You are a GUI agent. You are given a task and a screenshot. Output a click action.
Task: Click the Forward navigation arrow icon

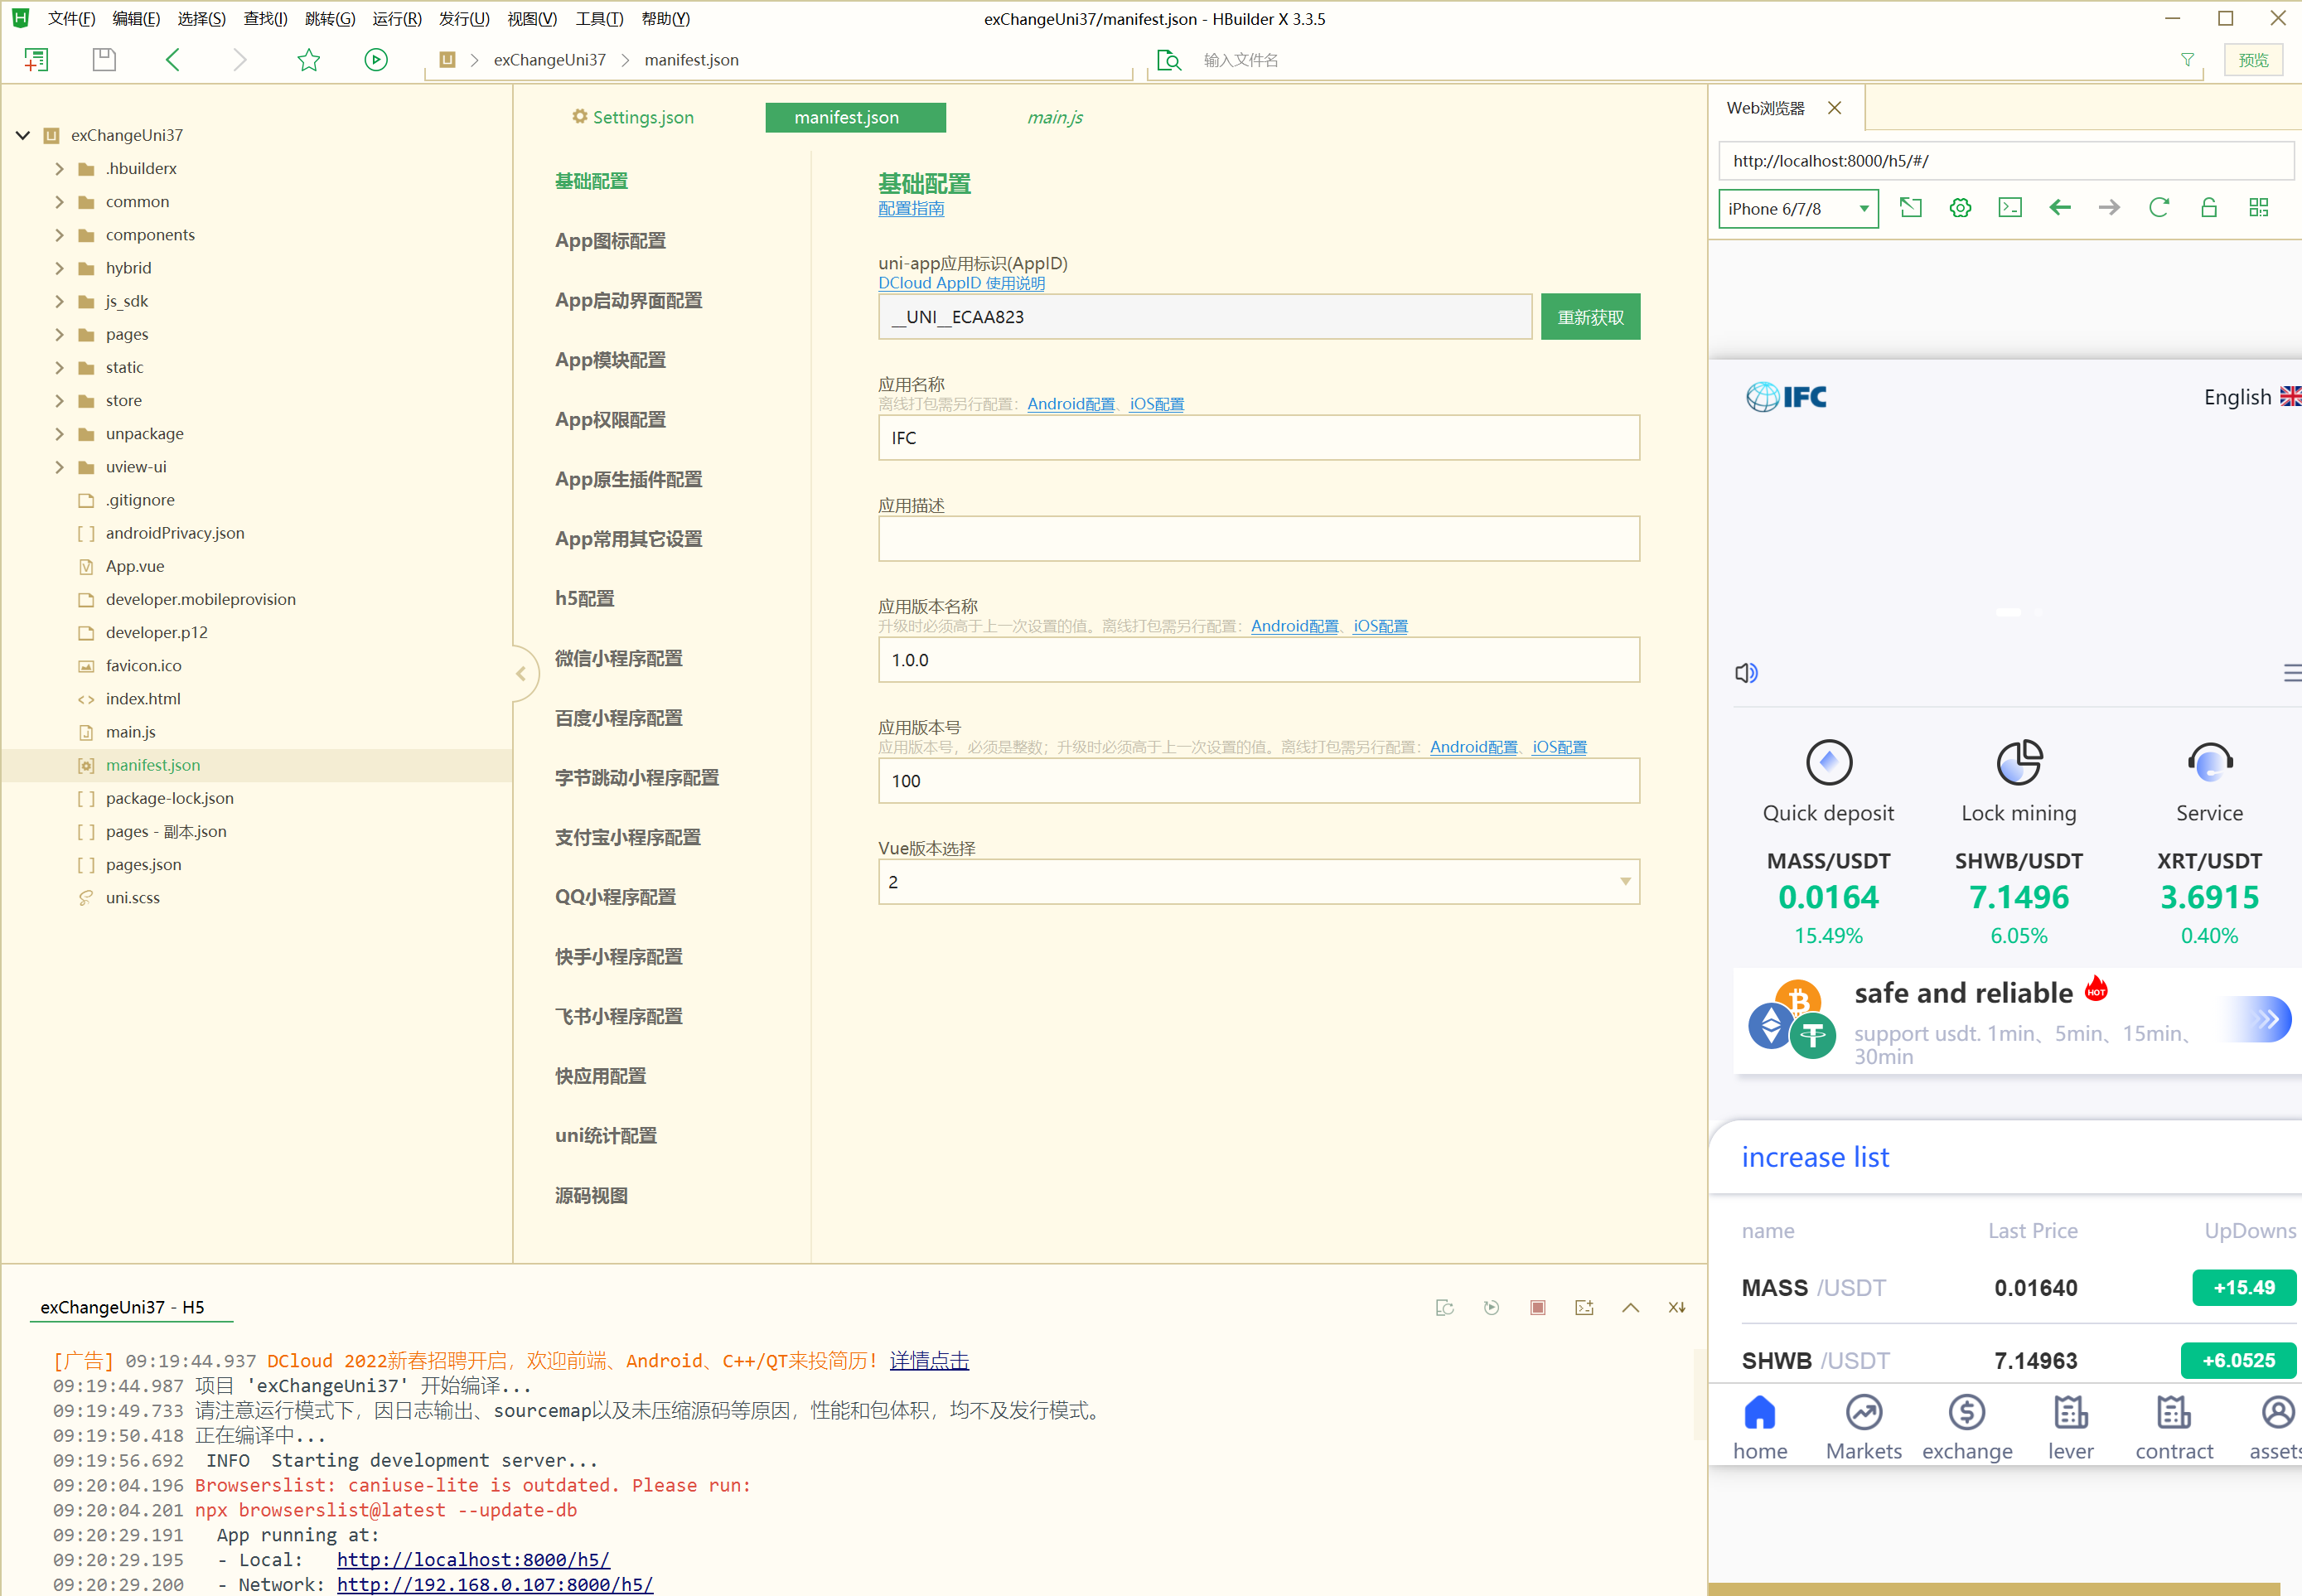[2110, 208]
